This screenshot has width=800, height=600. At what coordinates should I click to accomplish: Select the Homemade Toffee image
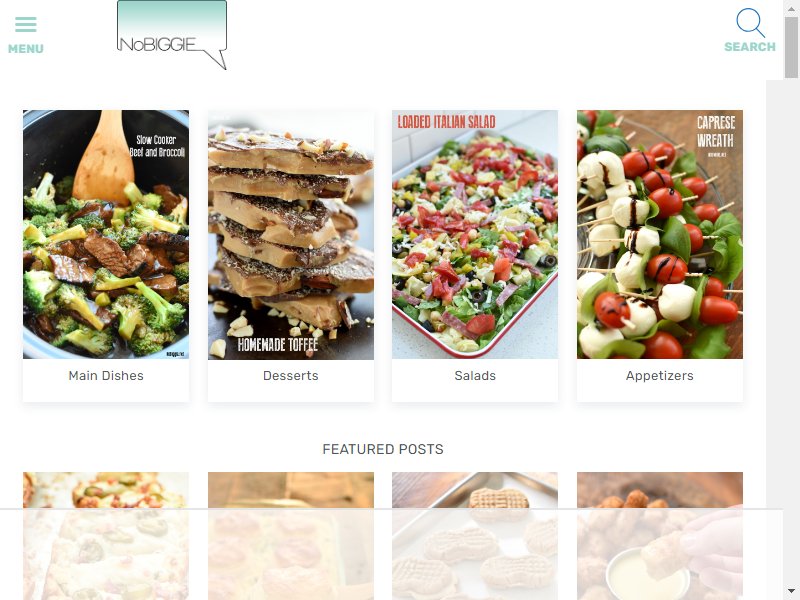pos(291,234)
